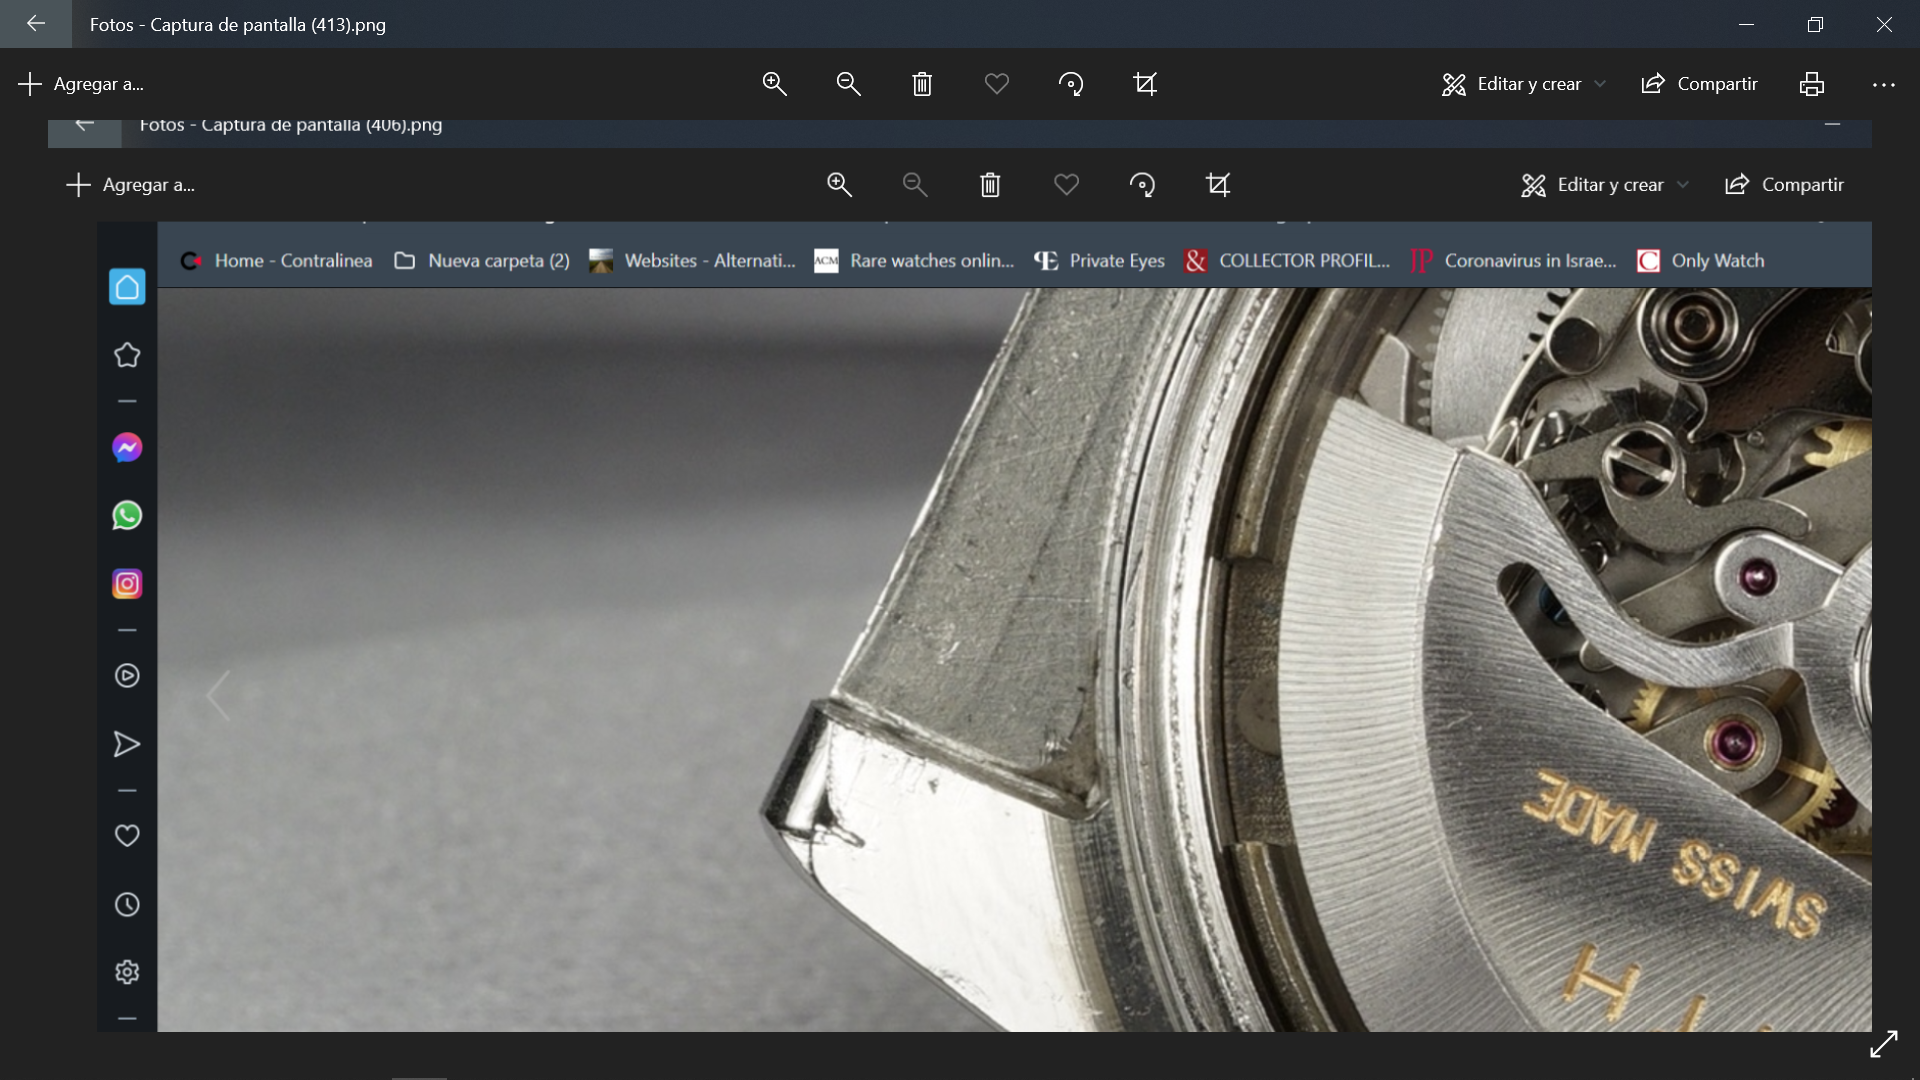
Task: Click the zoom in magnifier icon
Action: (774, 84)
